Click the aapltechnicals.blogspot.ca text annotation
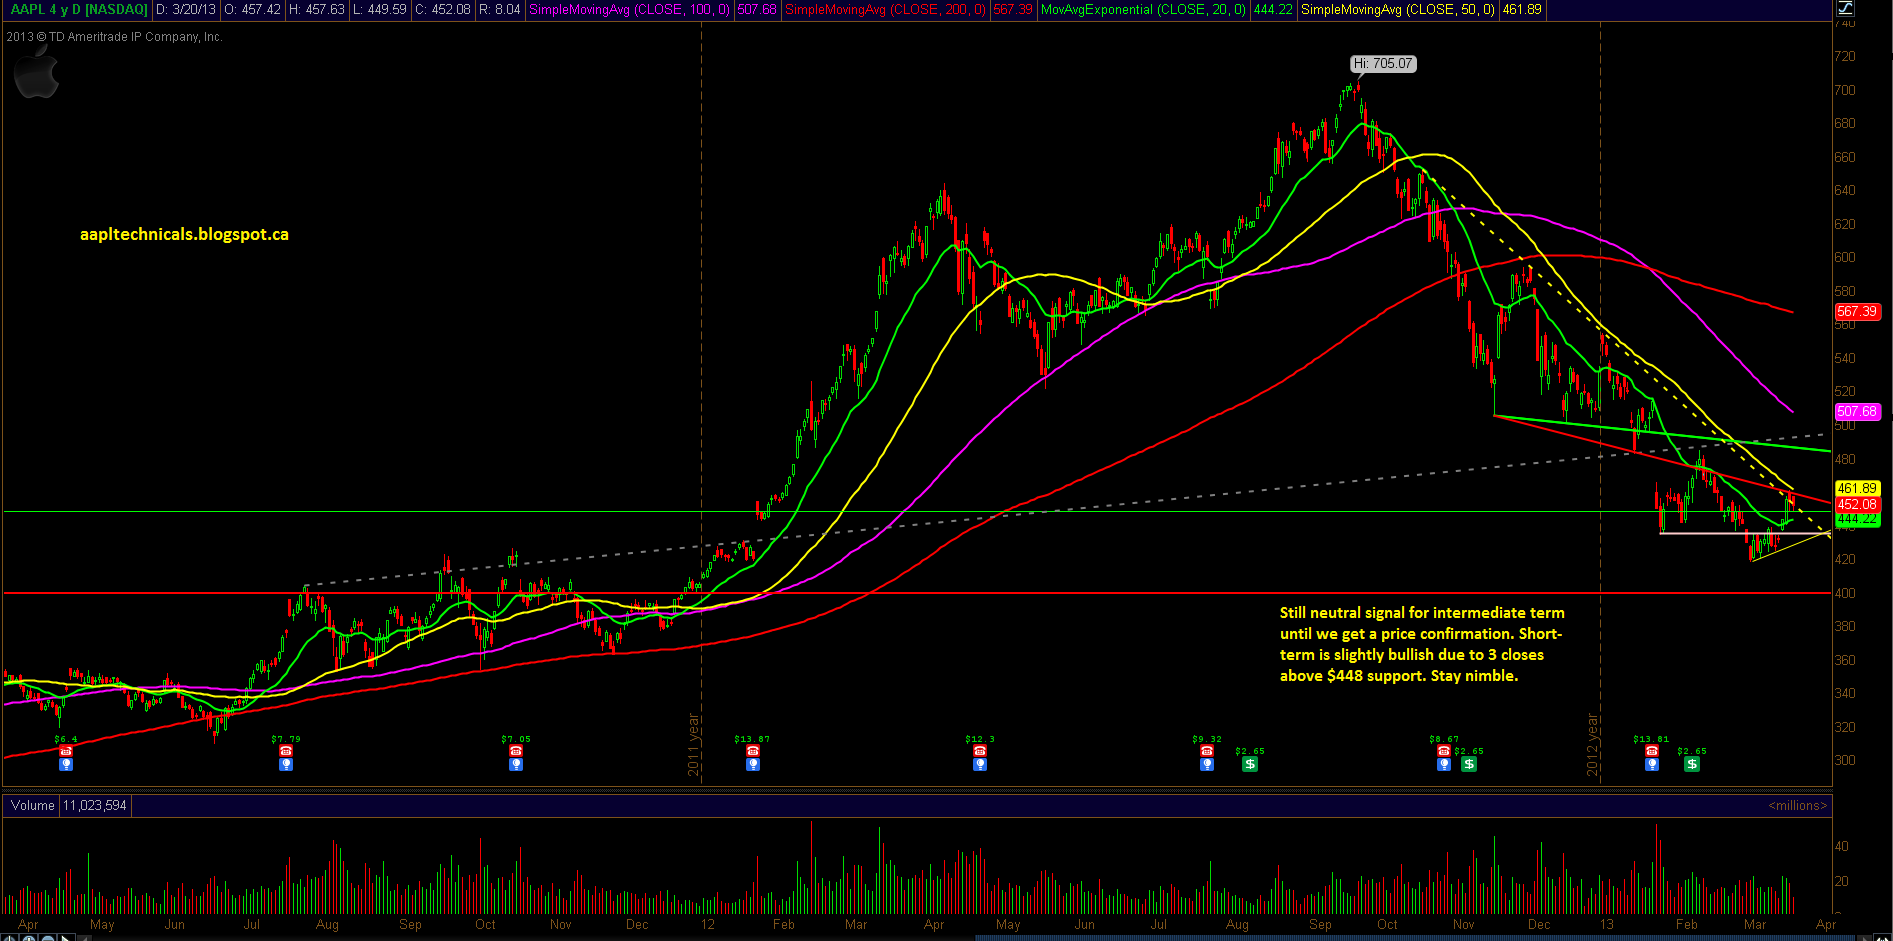1893x941 pixels. click(184, 234)
